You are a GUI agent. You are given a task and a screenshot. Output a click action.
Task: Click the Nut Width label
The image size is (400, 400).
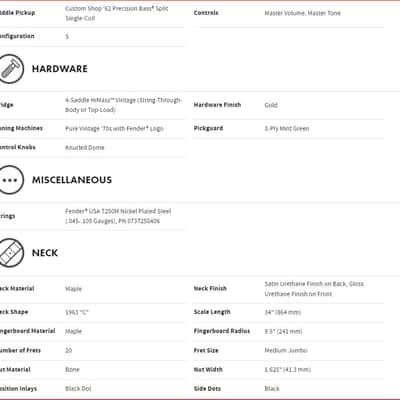click(208, 369)
